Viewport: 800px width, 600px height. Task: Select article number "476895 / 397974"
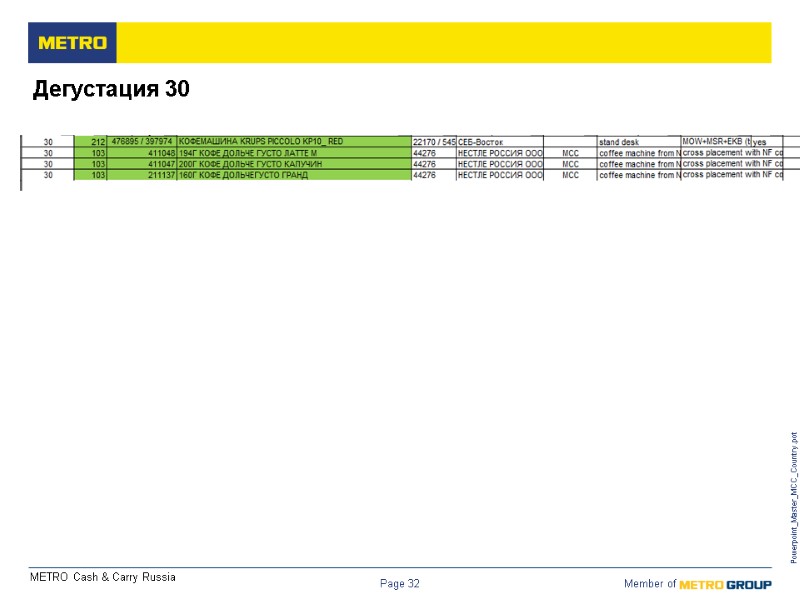tap(142, 141)
